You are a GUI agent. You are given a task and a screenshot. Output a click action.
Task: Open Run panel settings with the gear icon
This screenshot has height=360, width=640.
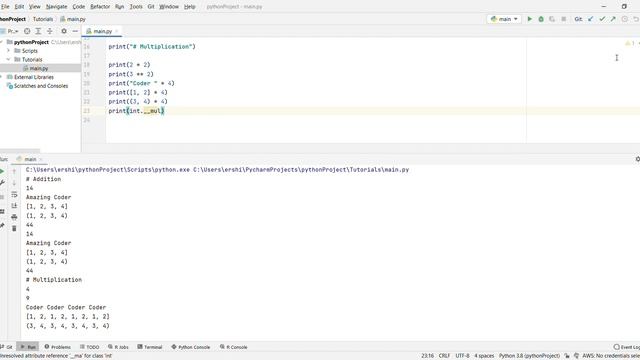click(x=637, y=159)
